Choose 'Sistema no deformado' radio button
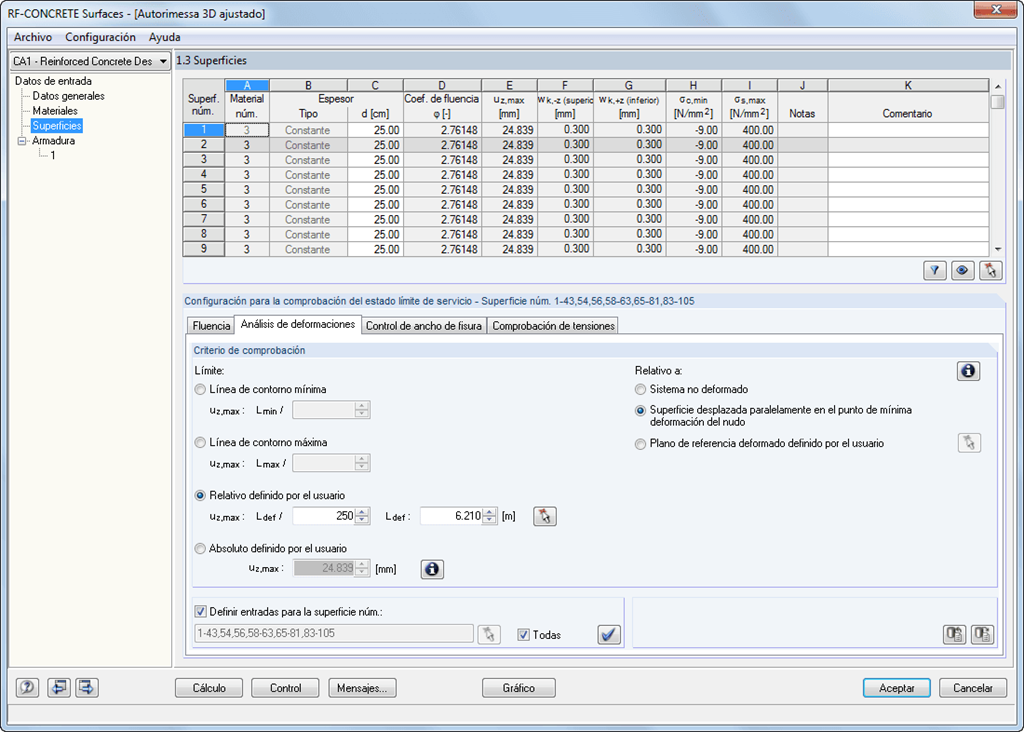1024x732 pixels. tap(640, 389)
